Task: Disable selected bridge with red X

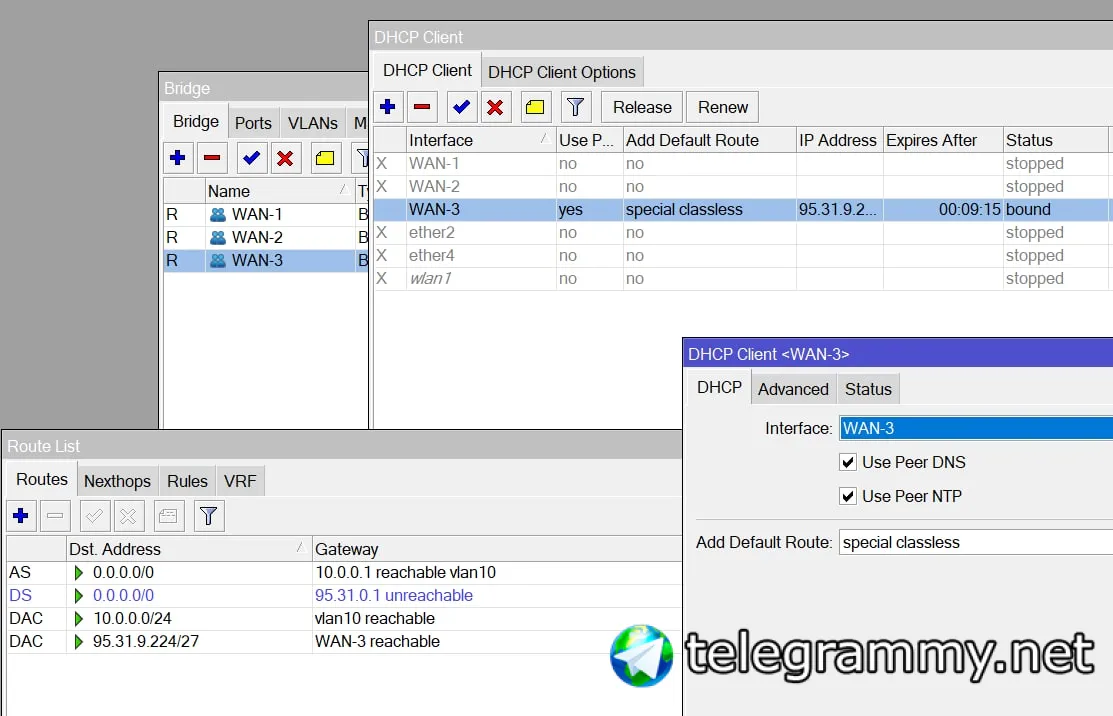Action: (285, 158)
